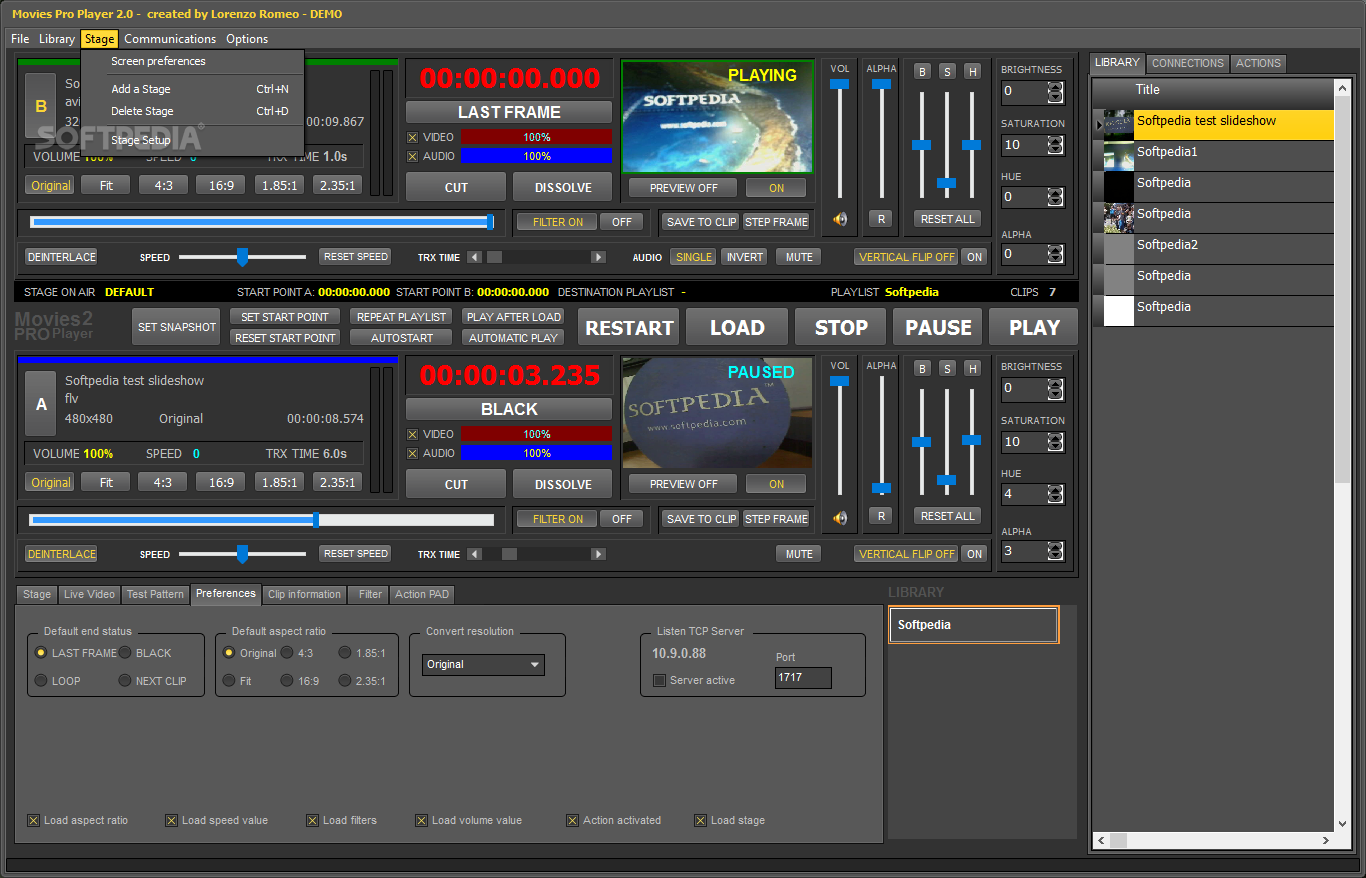Click deck B's TRX TIME right arrow
The height and width of the screenshot is (878, 1366).
point(598,257)
